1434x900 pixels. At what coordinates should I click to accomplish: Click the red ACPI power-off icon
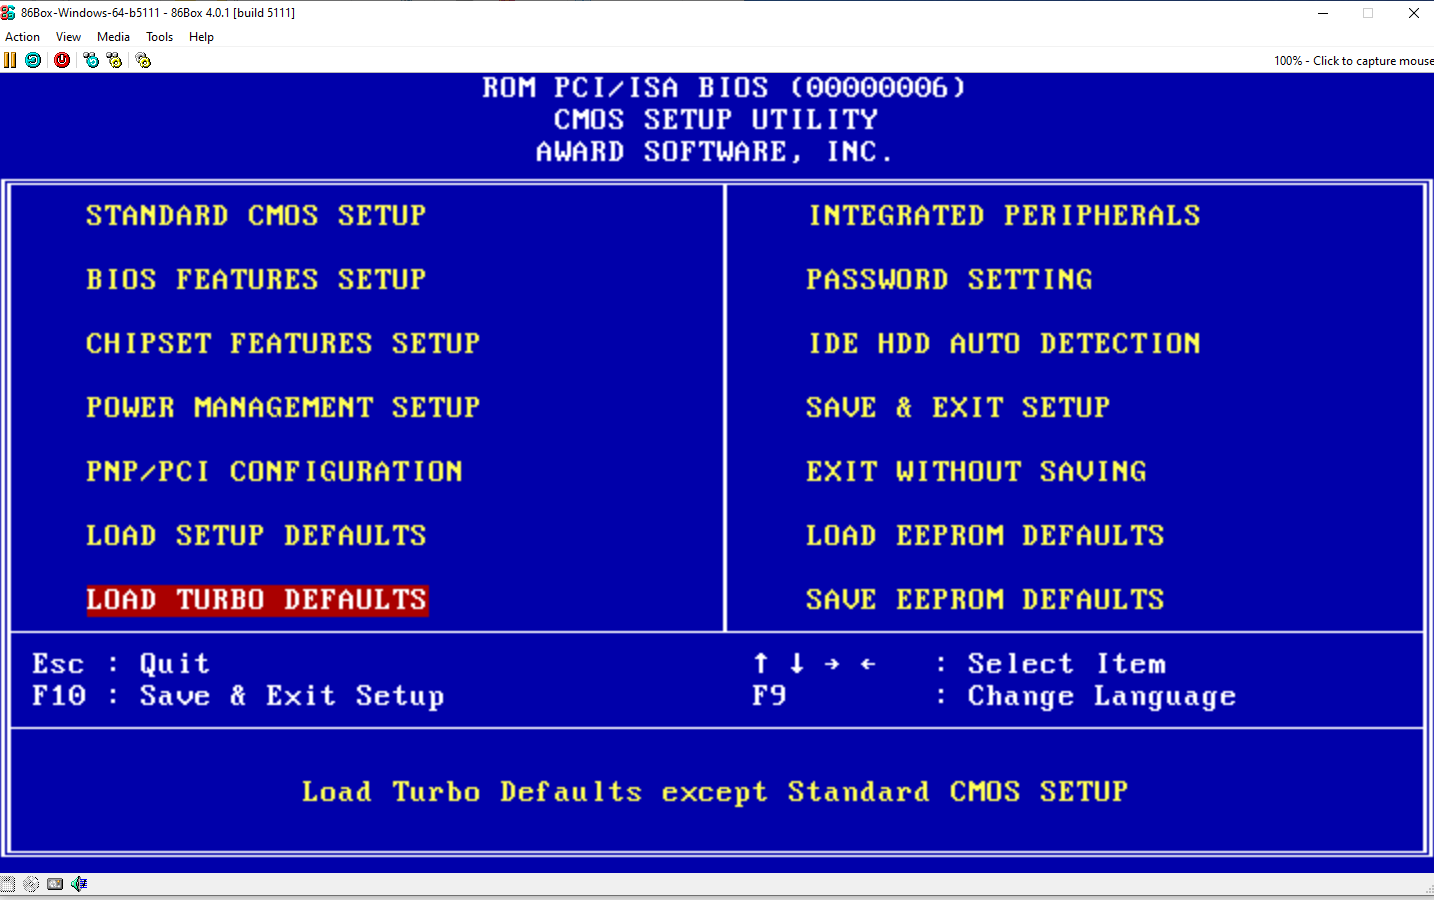tap(62, 60)
